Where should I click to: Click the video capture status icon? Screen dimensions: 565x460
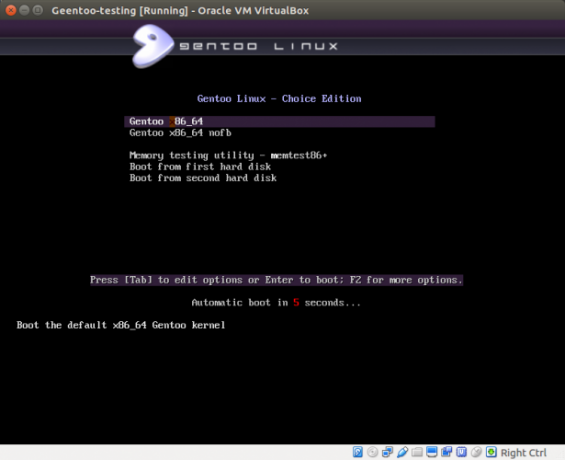tap(446, 452)
